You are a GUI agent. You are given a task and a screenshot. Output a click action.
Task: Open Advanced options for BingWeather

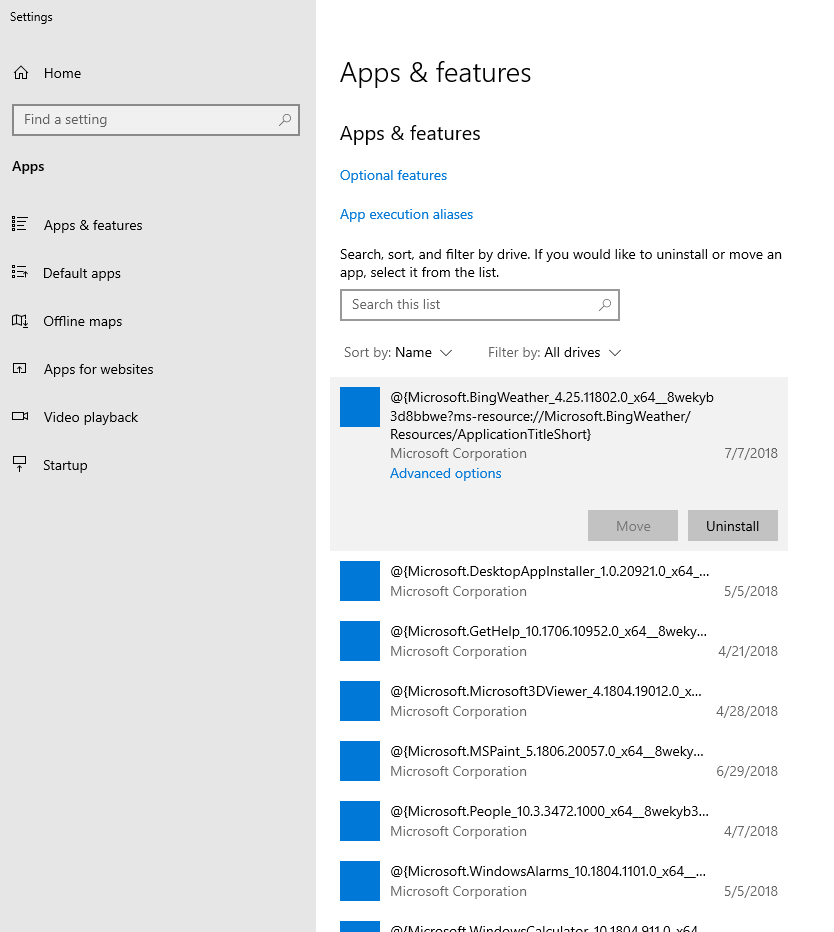[x=445, y=473]
